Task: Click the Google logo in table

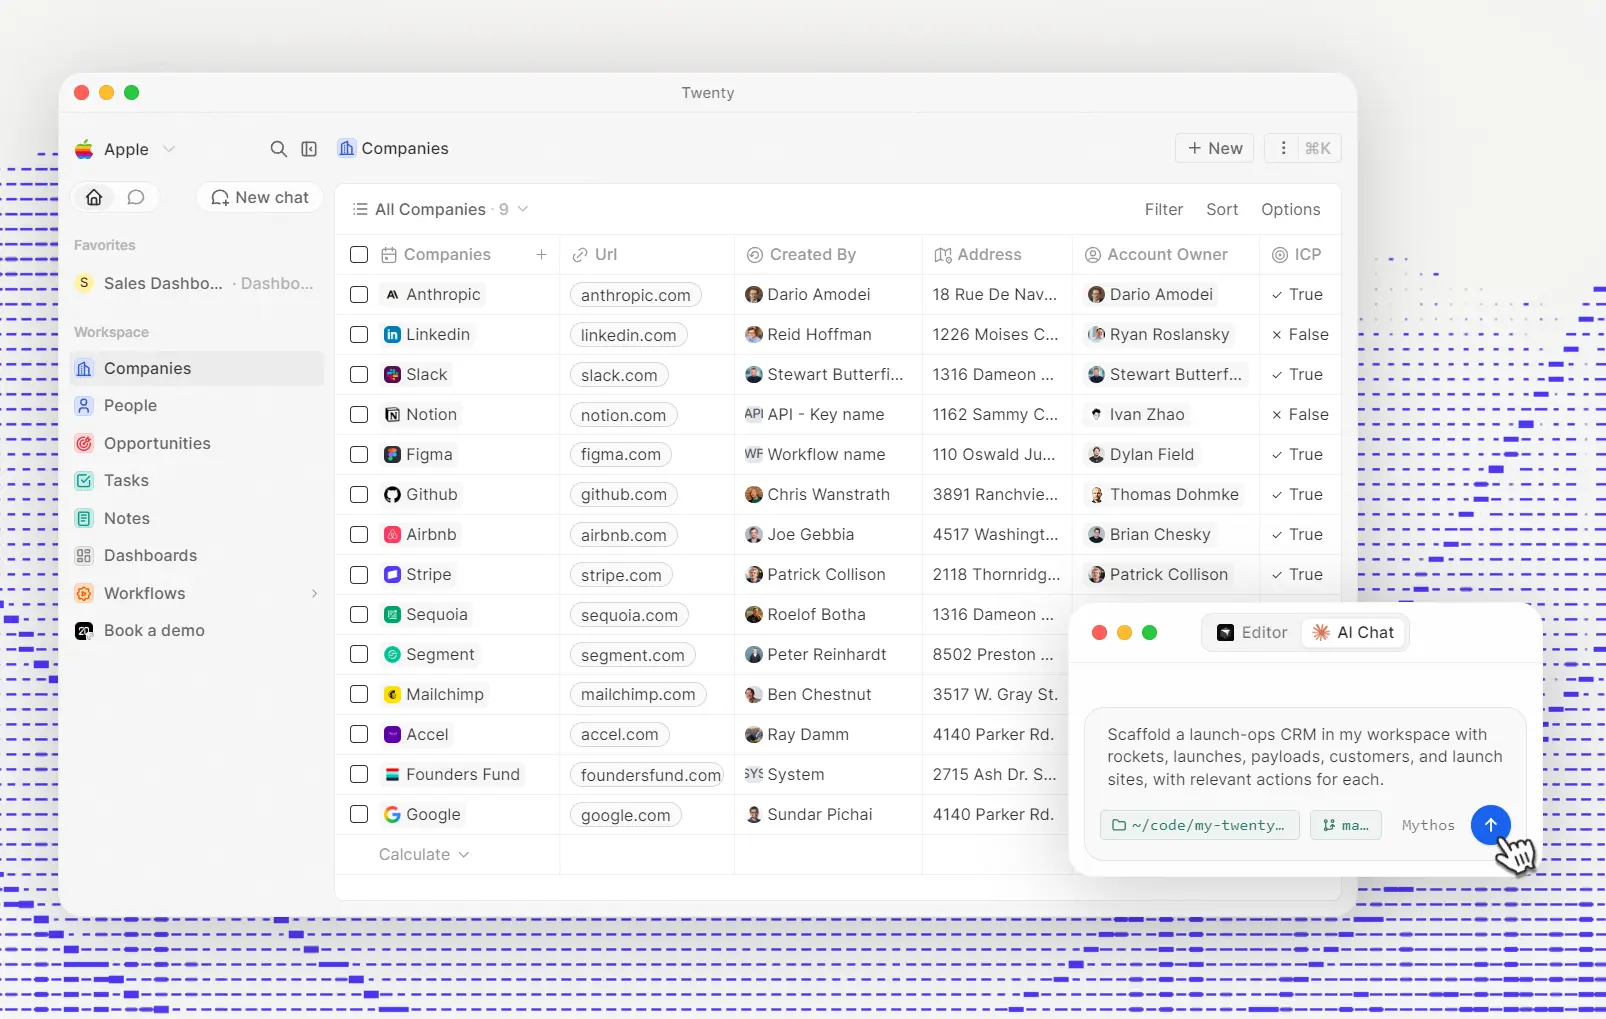Action: point(392,815)
